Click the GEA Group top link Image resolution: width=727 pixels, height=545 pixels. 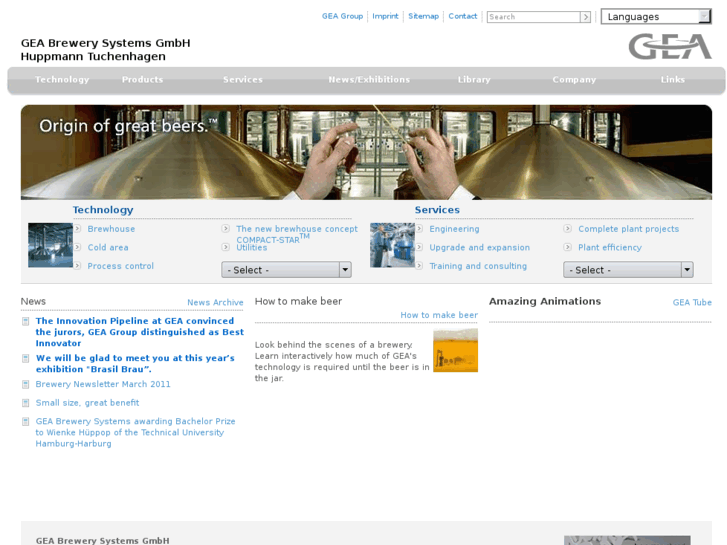click(342, 16)
